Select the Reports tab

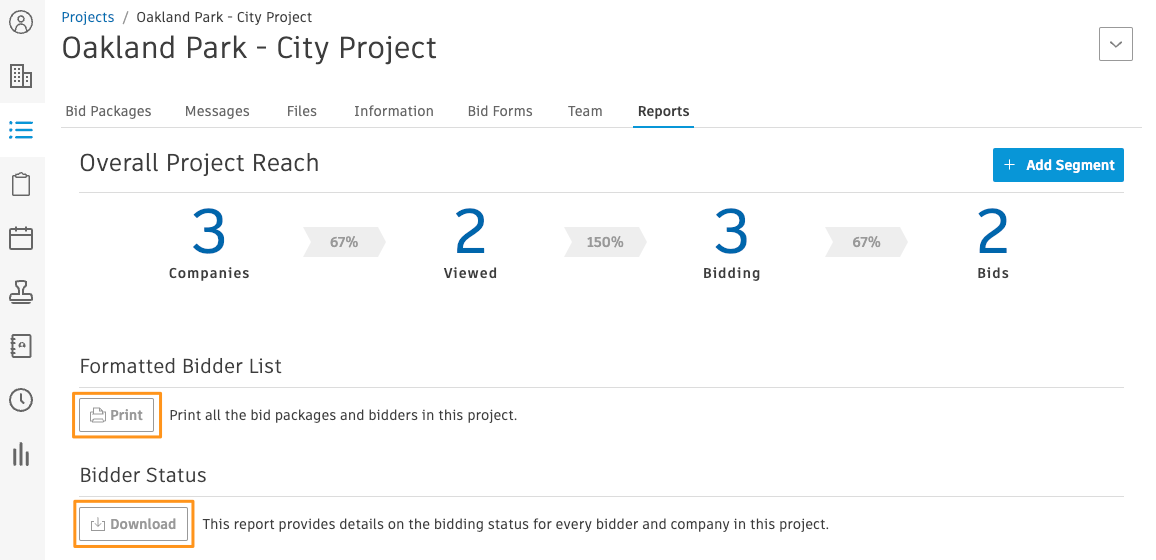pyautogui.click(x=664, y=111)
